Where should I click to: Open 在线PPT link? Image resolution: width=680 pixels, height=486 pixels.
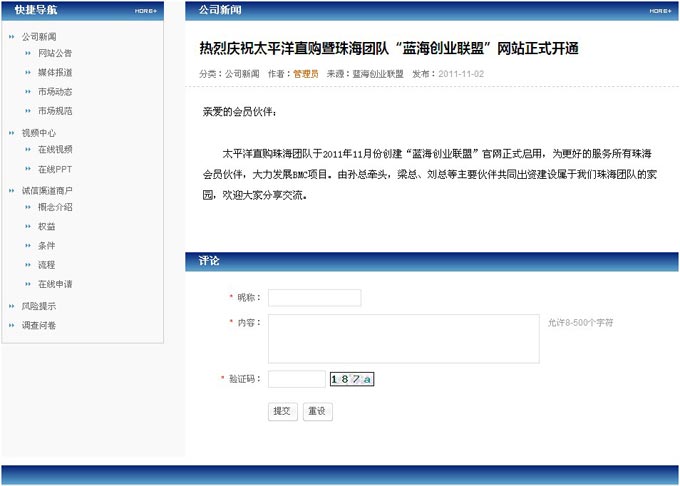coord(55,169)
